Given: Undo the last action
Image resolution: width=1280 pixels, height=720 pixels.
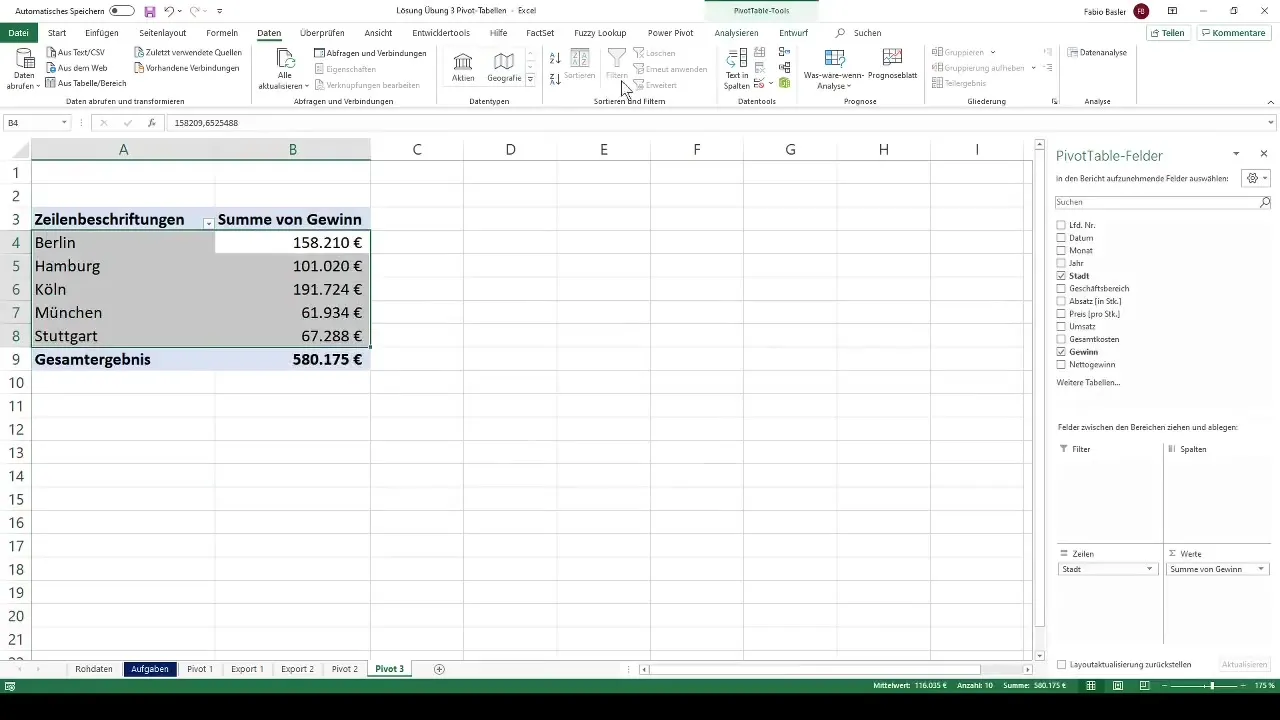Looking at the screenshot, I should click(169, 10).
